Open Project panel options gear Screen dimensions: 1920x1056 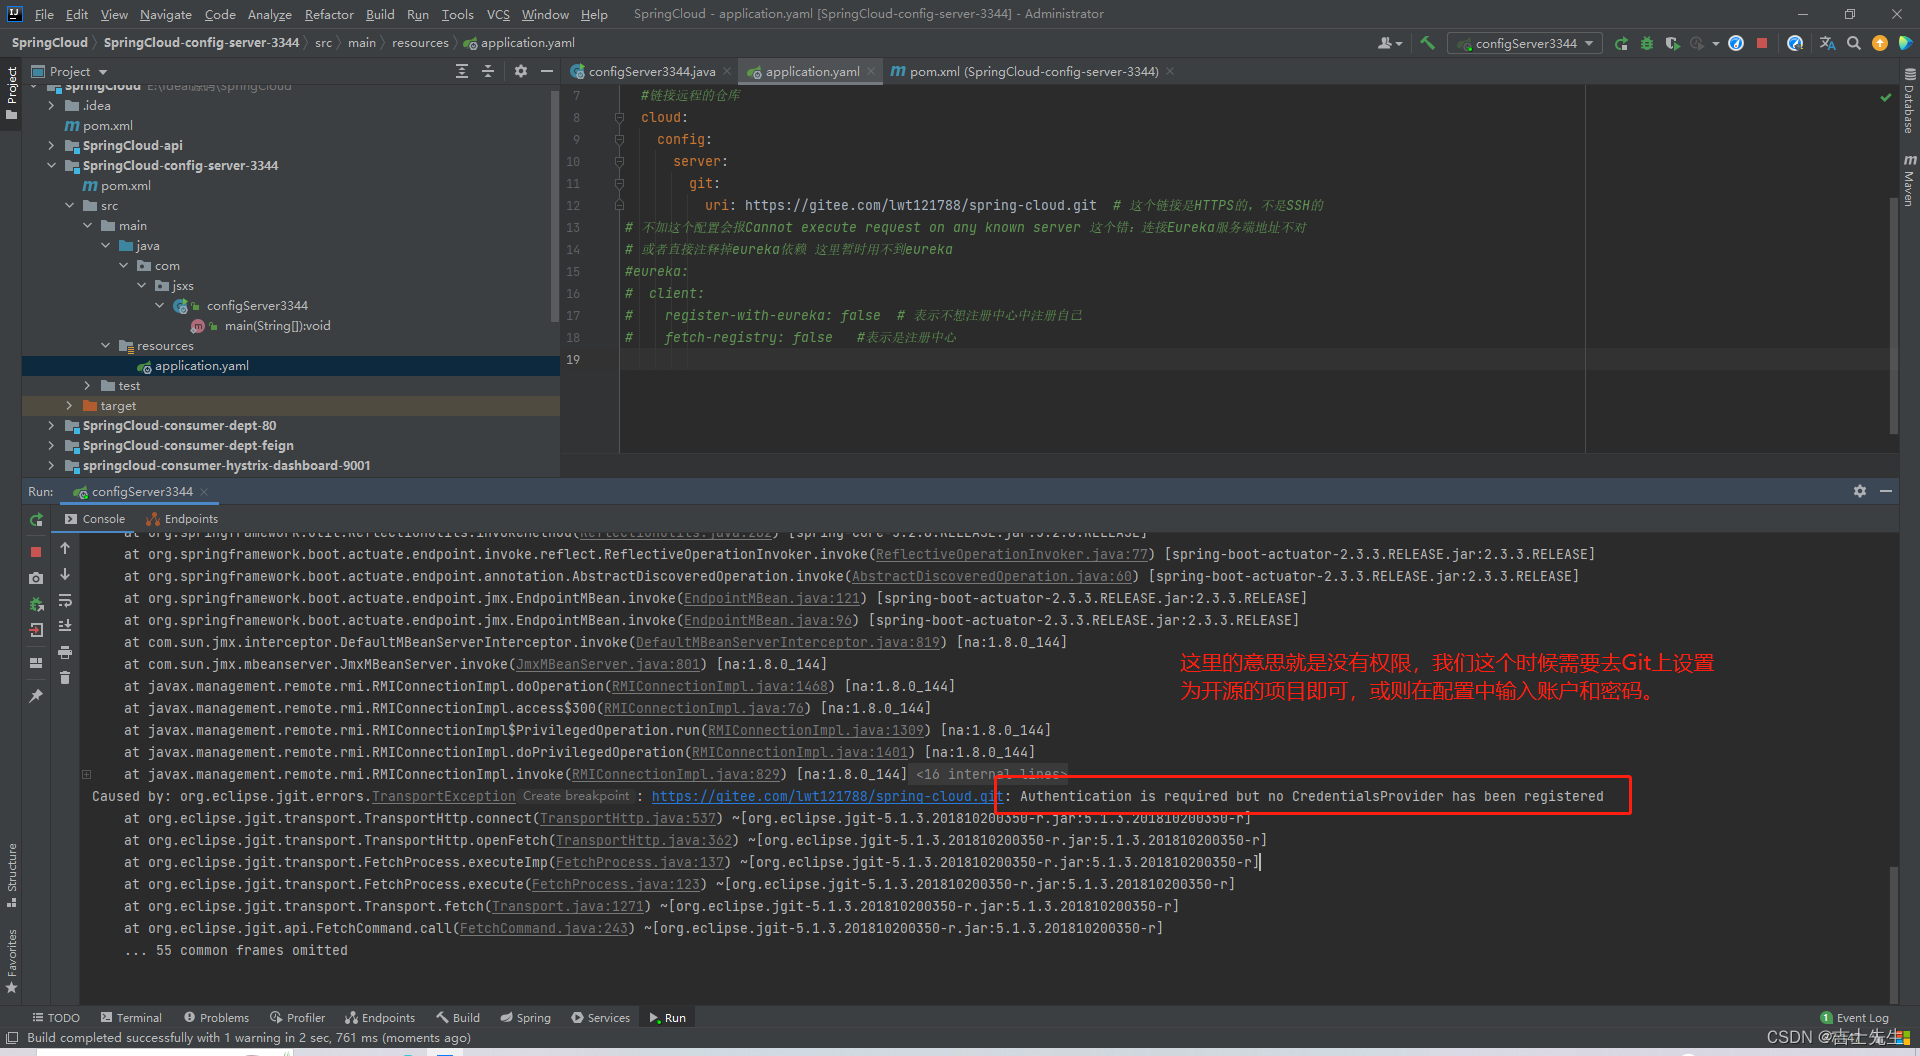click(520, 71)
